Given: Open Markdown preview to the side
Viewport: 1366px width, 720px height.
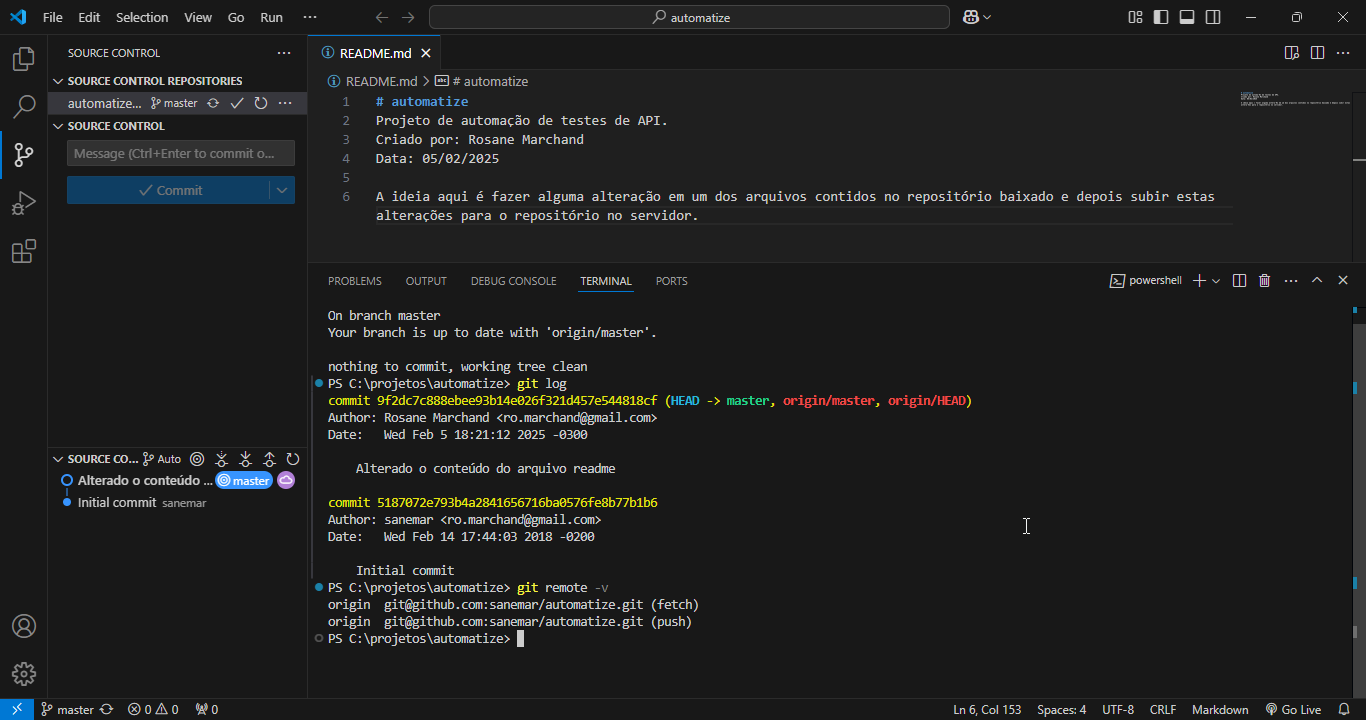Looking at the screenshot, I should tap(1292, 53).
